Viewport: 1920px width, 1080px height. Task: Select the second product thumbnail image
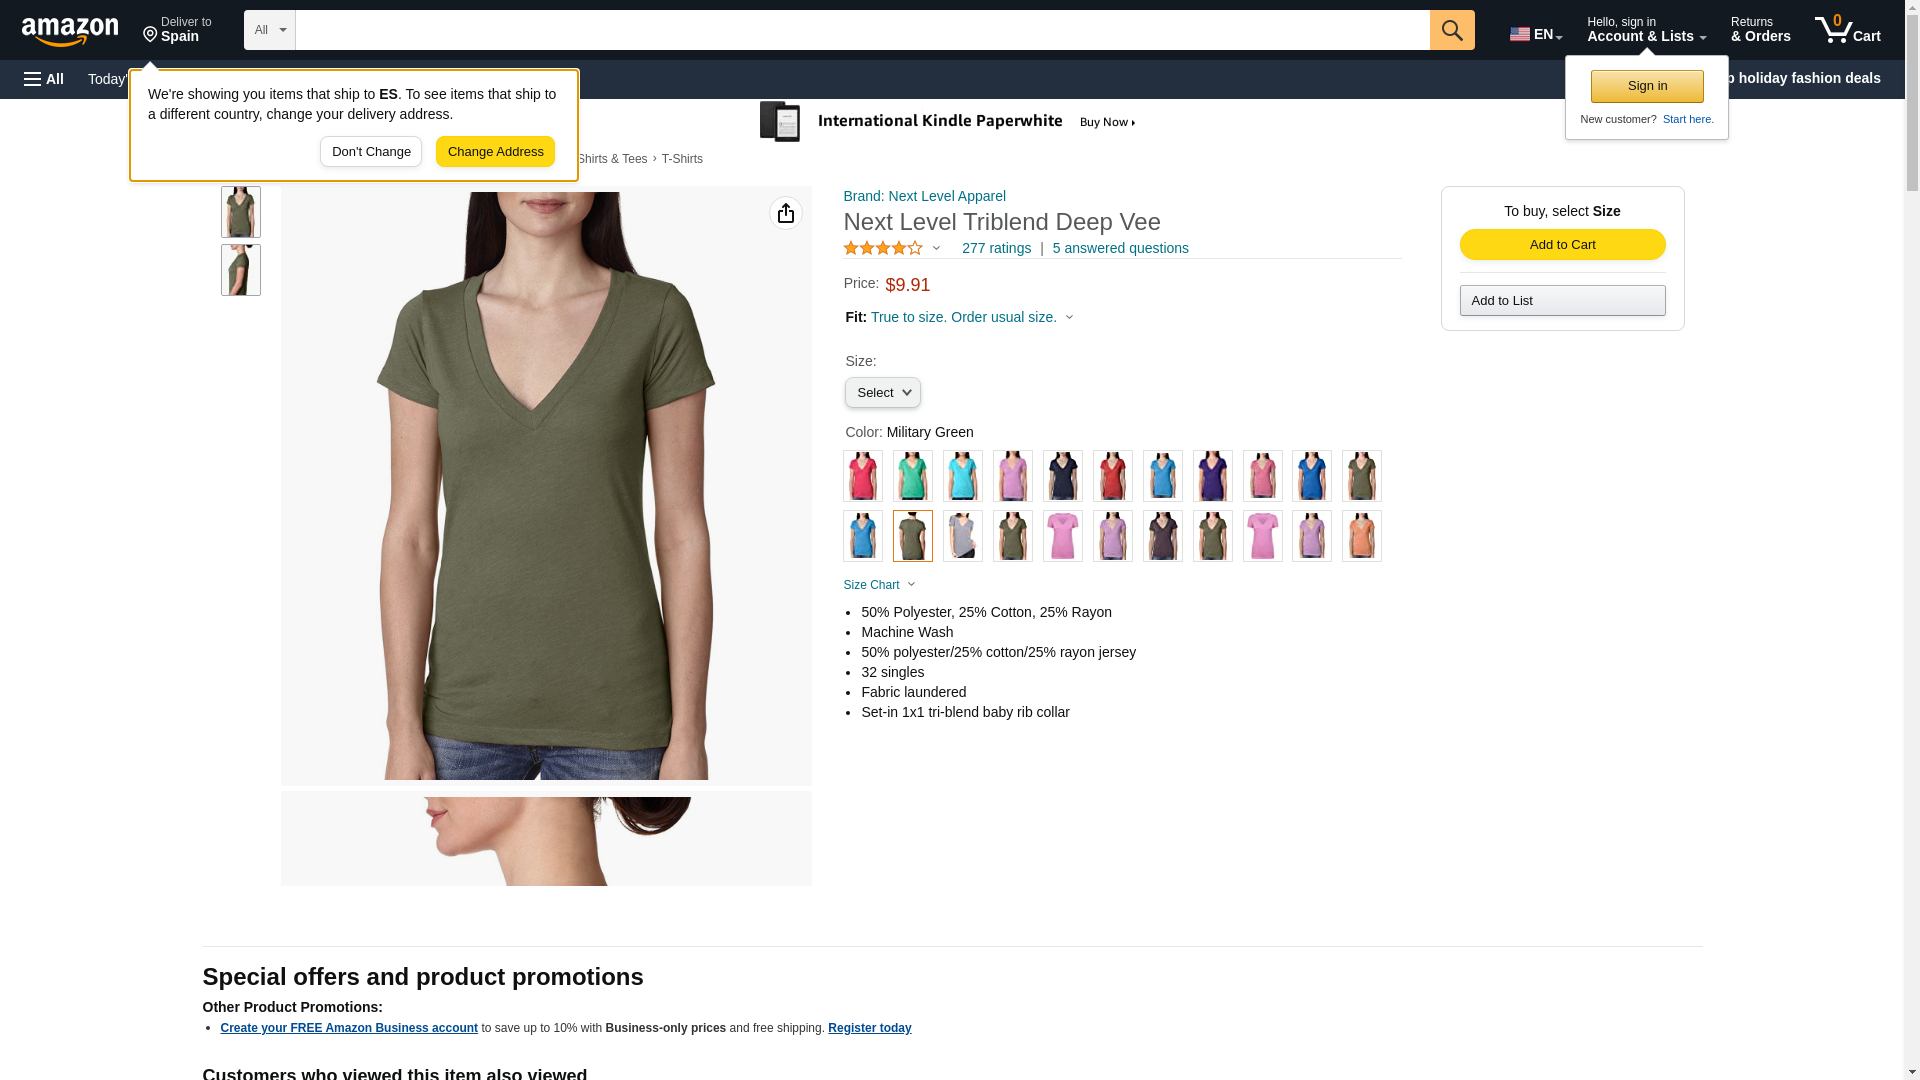pyautogui.click(x=240, y=270)
